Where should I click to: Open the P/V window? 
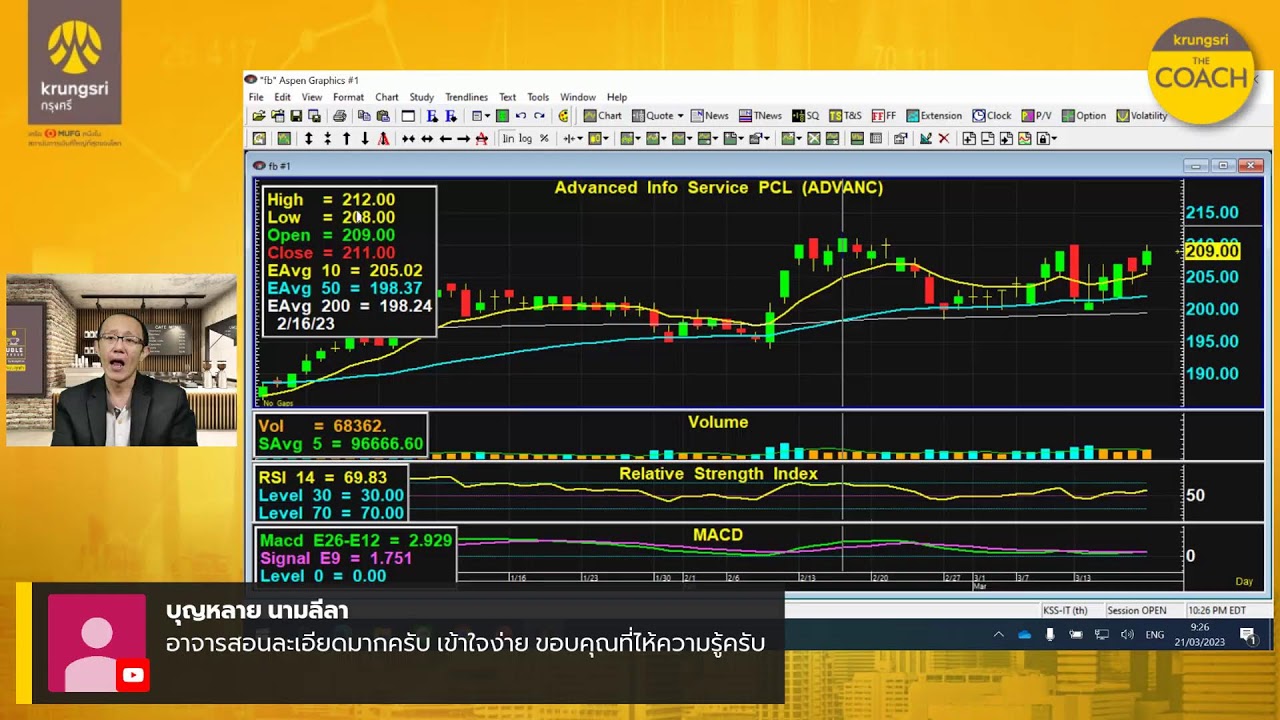pyautogui.click(x=1036, y=116)
